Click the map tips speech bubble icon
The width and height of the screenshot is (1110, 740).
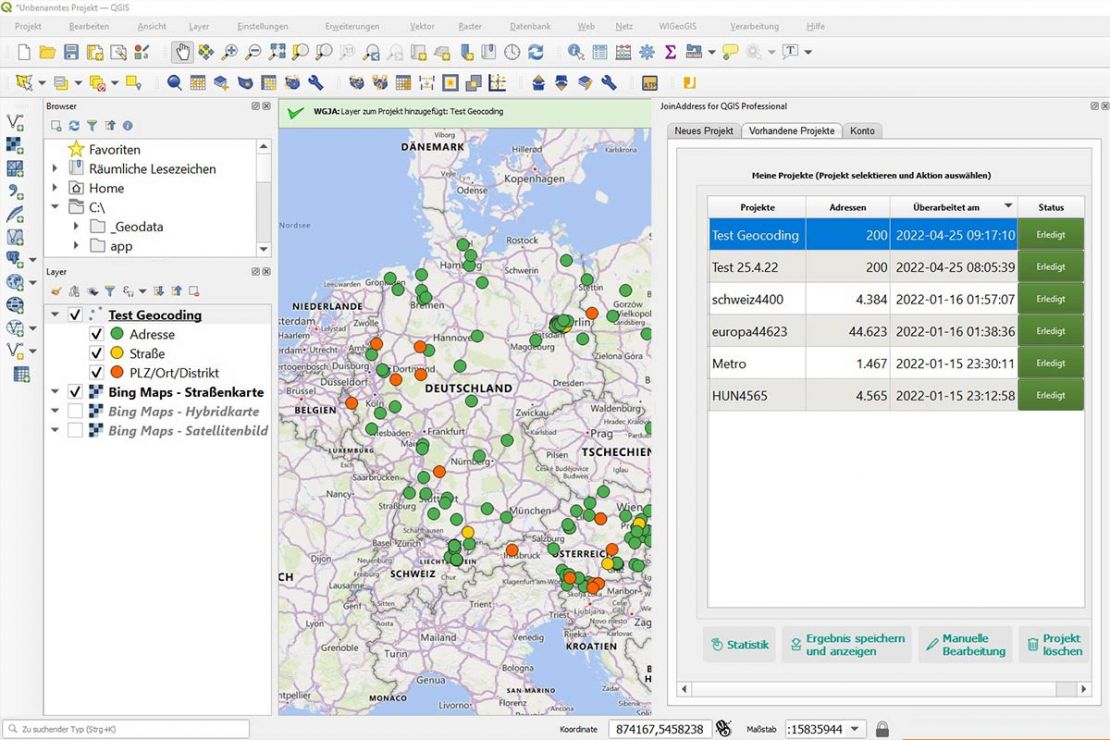730,52
